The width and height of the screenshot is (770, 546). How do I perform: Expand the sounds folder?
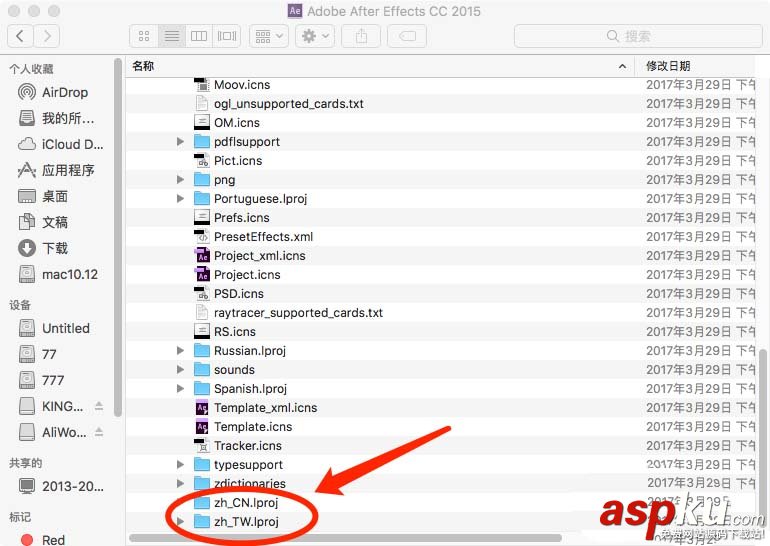[x=180, y=369]
